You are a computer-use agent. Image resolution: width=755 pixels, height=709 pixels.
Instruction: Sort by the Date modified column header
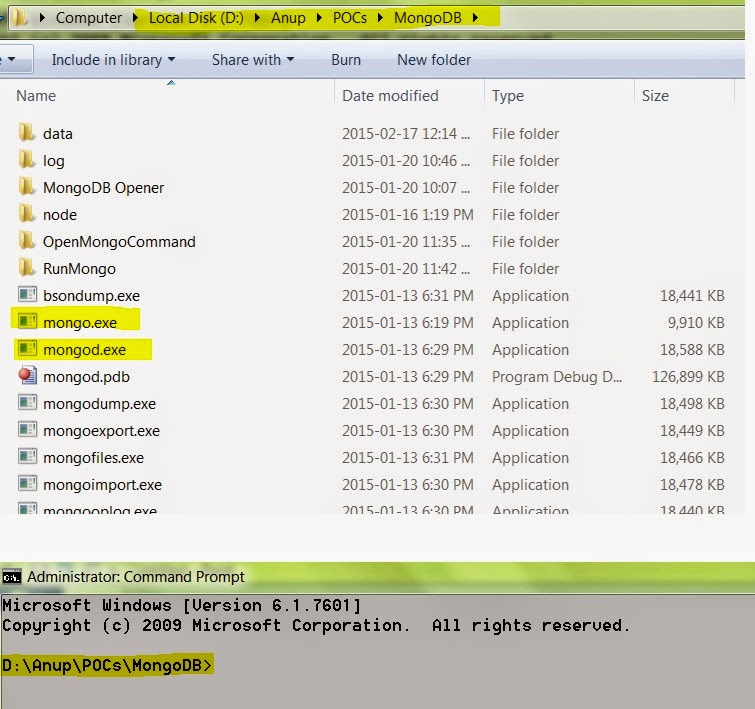[x=390, y=96]
